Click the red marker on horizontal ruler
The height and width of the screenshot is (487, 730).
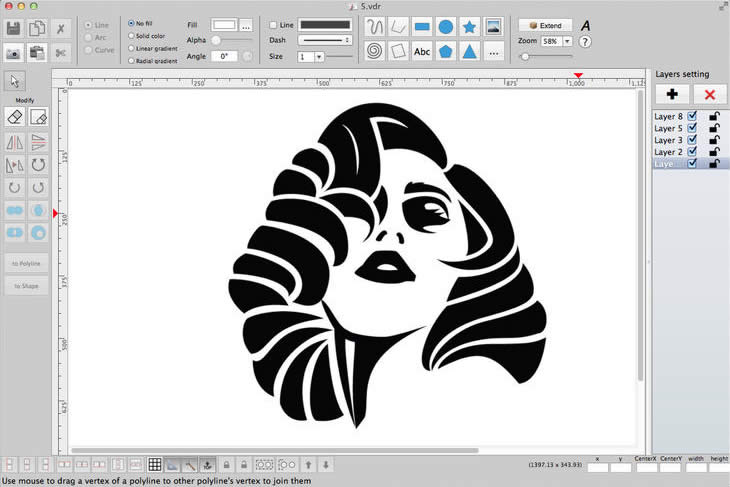pos(578,75)
